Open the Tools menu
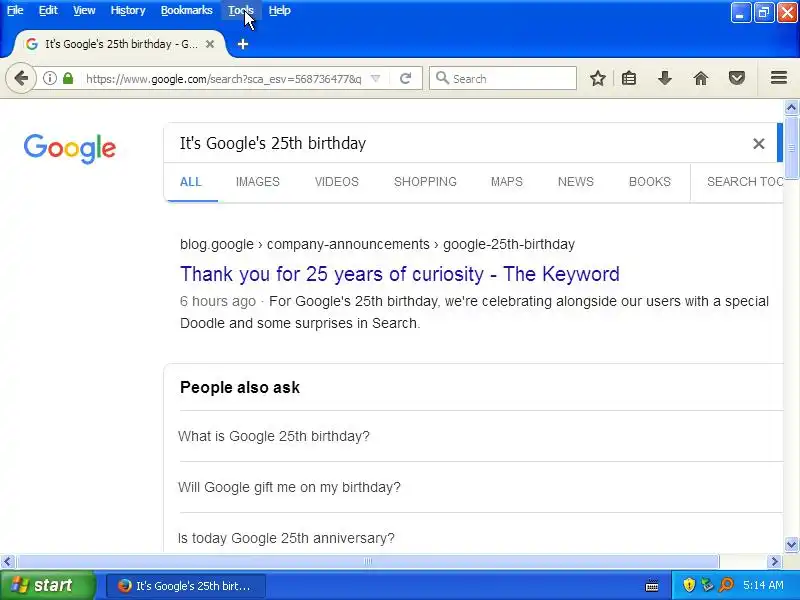This screenshot has width=800, height=600. click(x=241, y=10)
